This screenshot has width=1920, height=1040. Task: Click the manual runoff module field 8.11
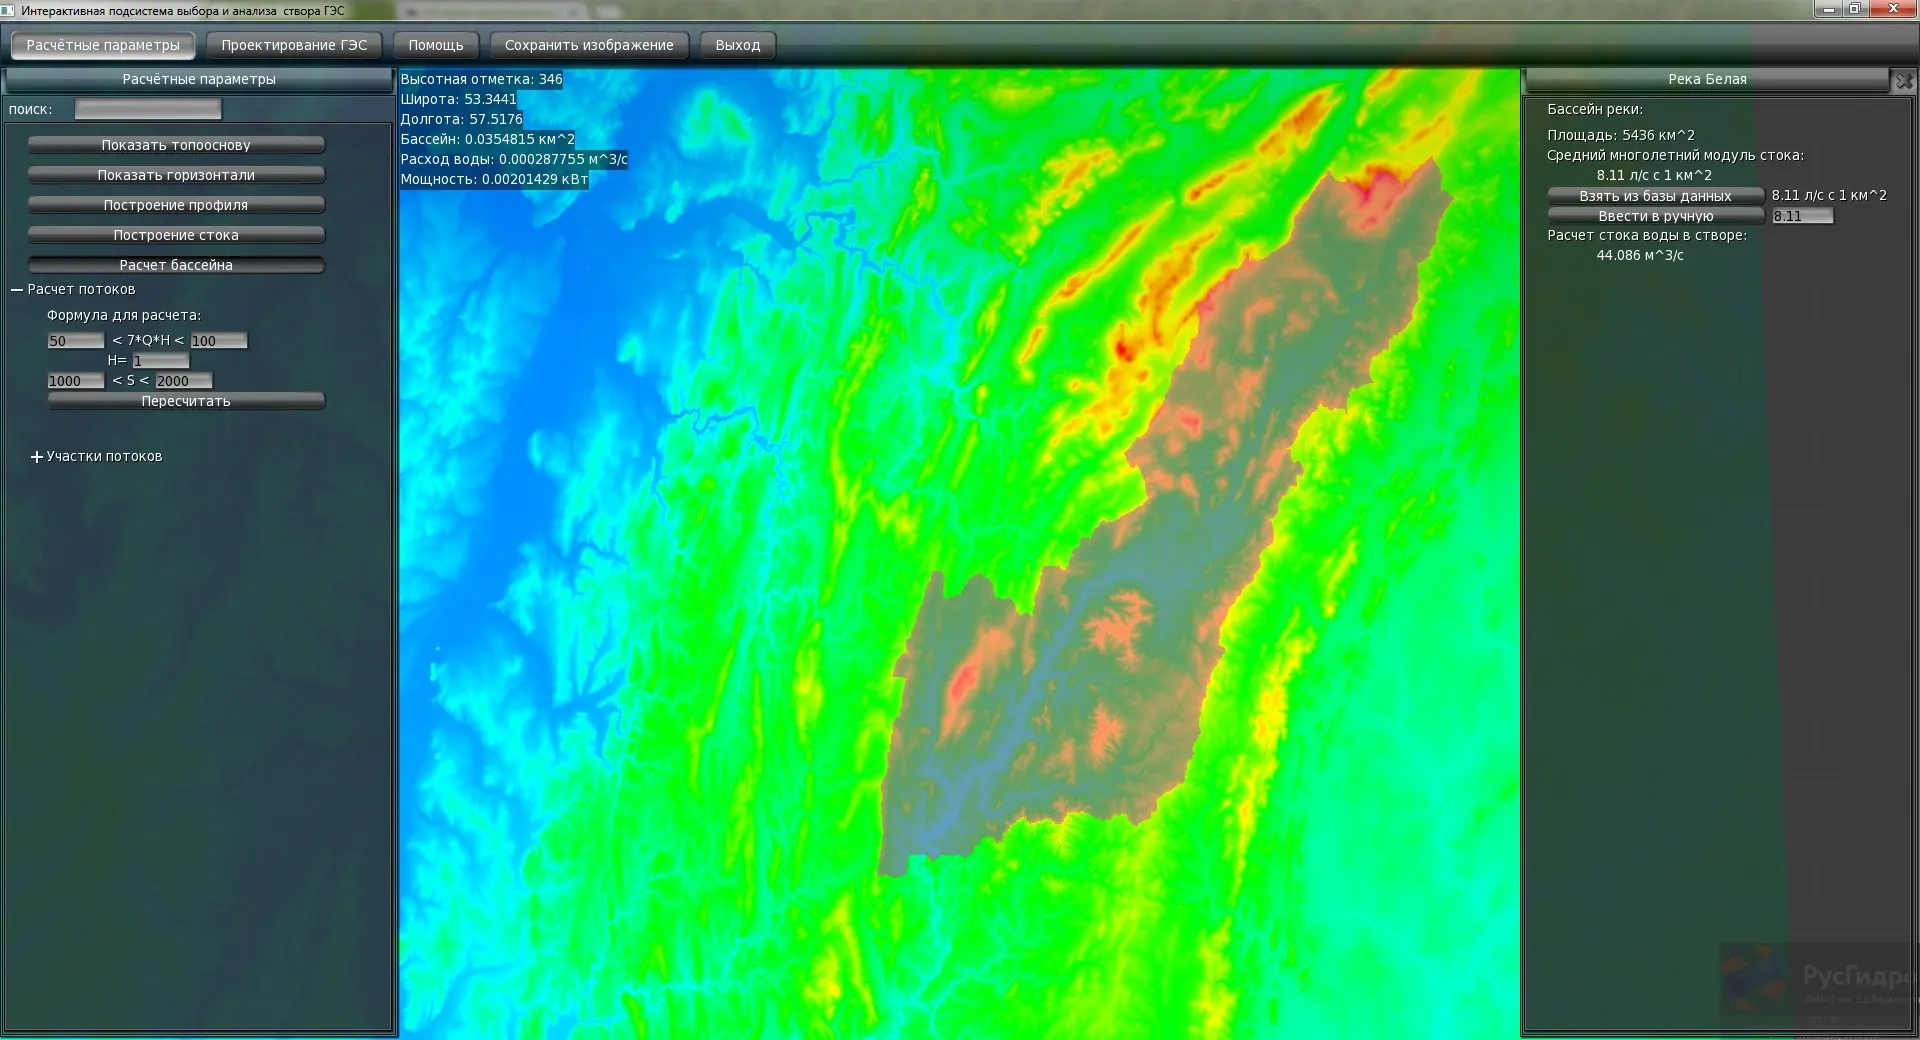tap(1802, 216)
